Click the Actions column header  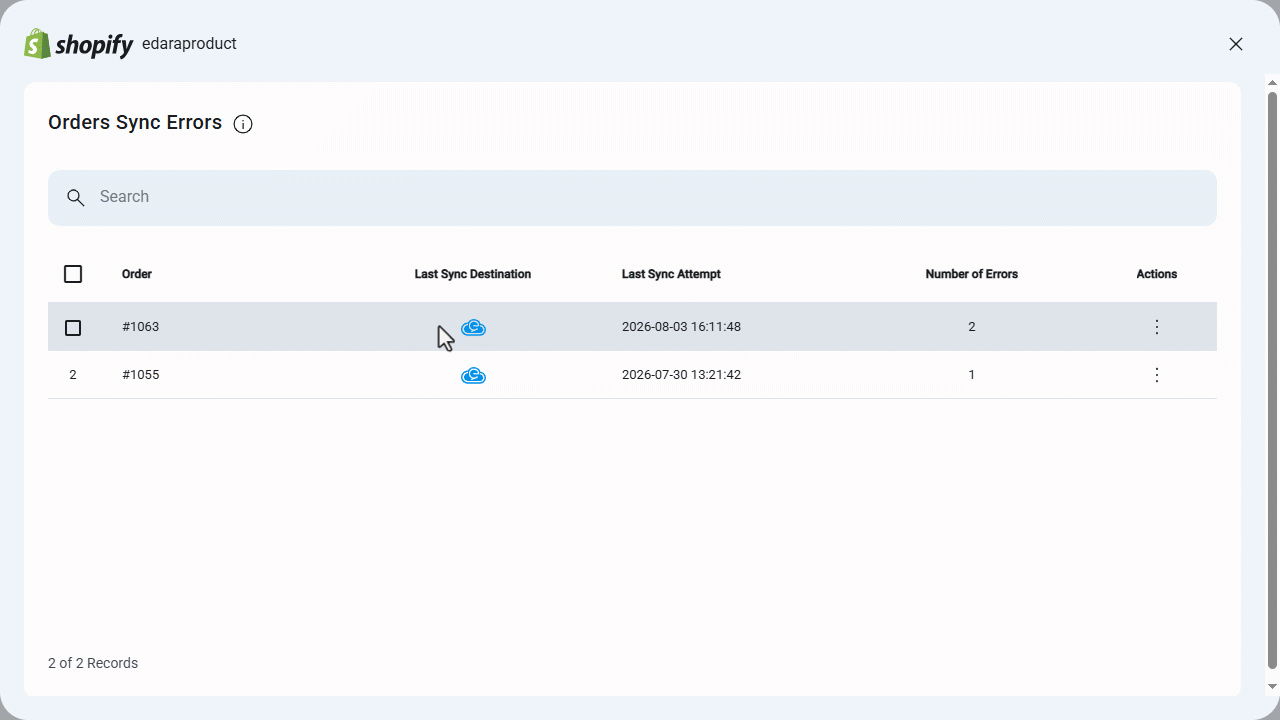pos(1157,274)
